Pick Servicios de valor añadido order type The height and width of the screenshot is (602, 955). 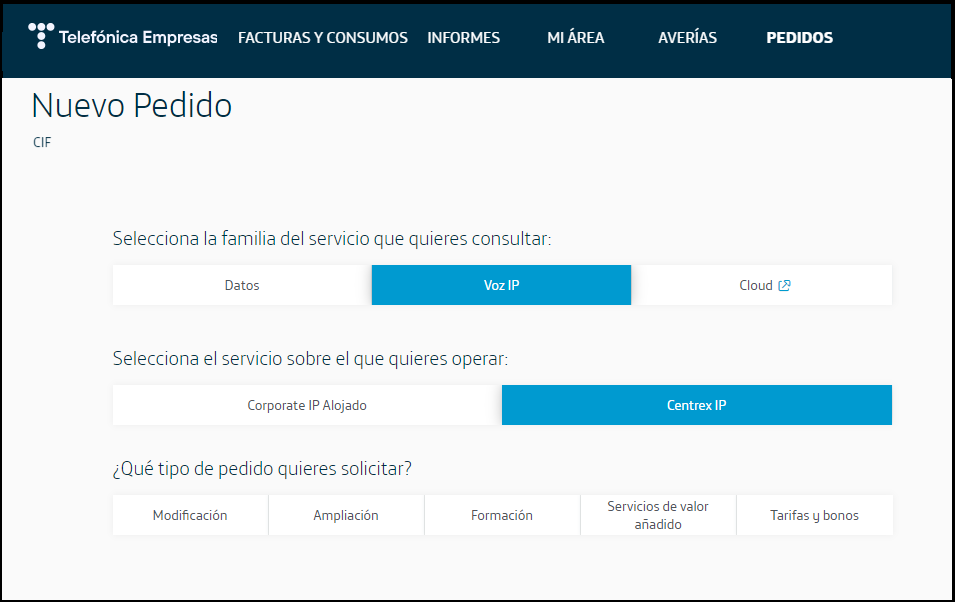(x=658, y=514)
